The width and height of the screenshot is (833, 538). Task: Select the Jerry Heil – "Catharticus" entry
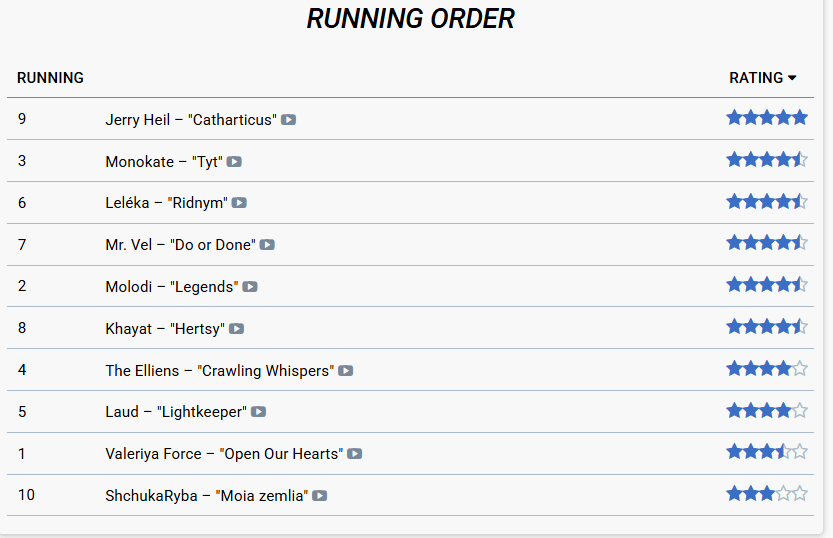click(190, 120)
